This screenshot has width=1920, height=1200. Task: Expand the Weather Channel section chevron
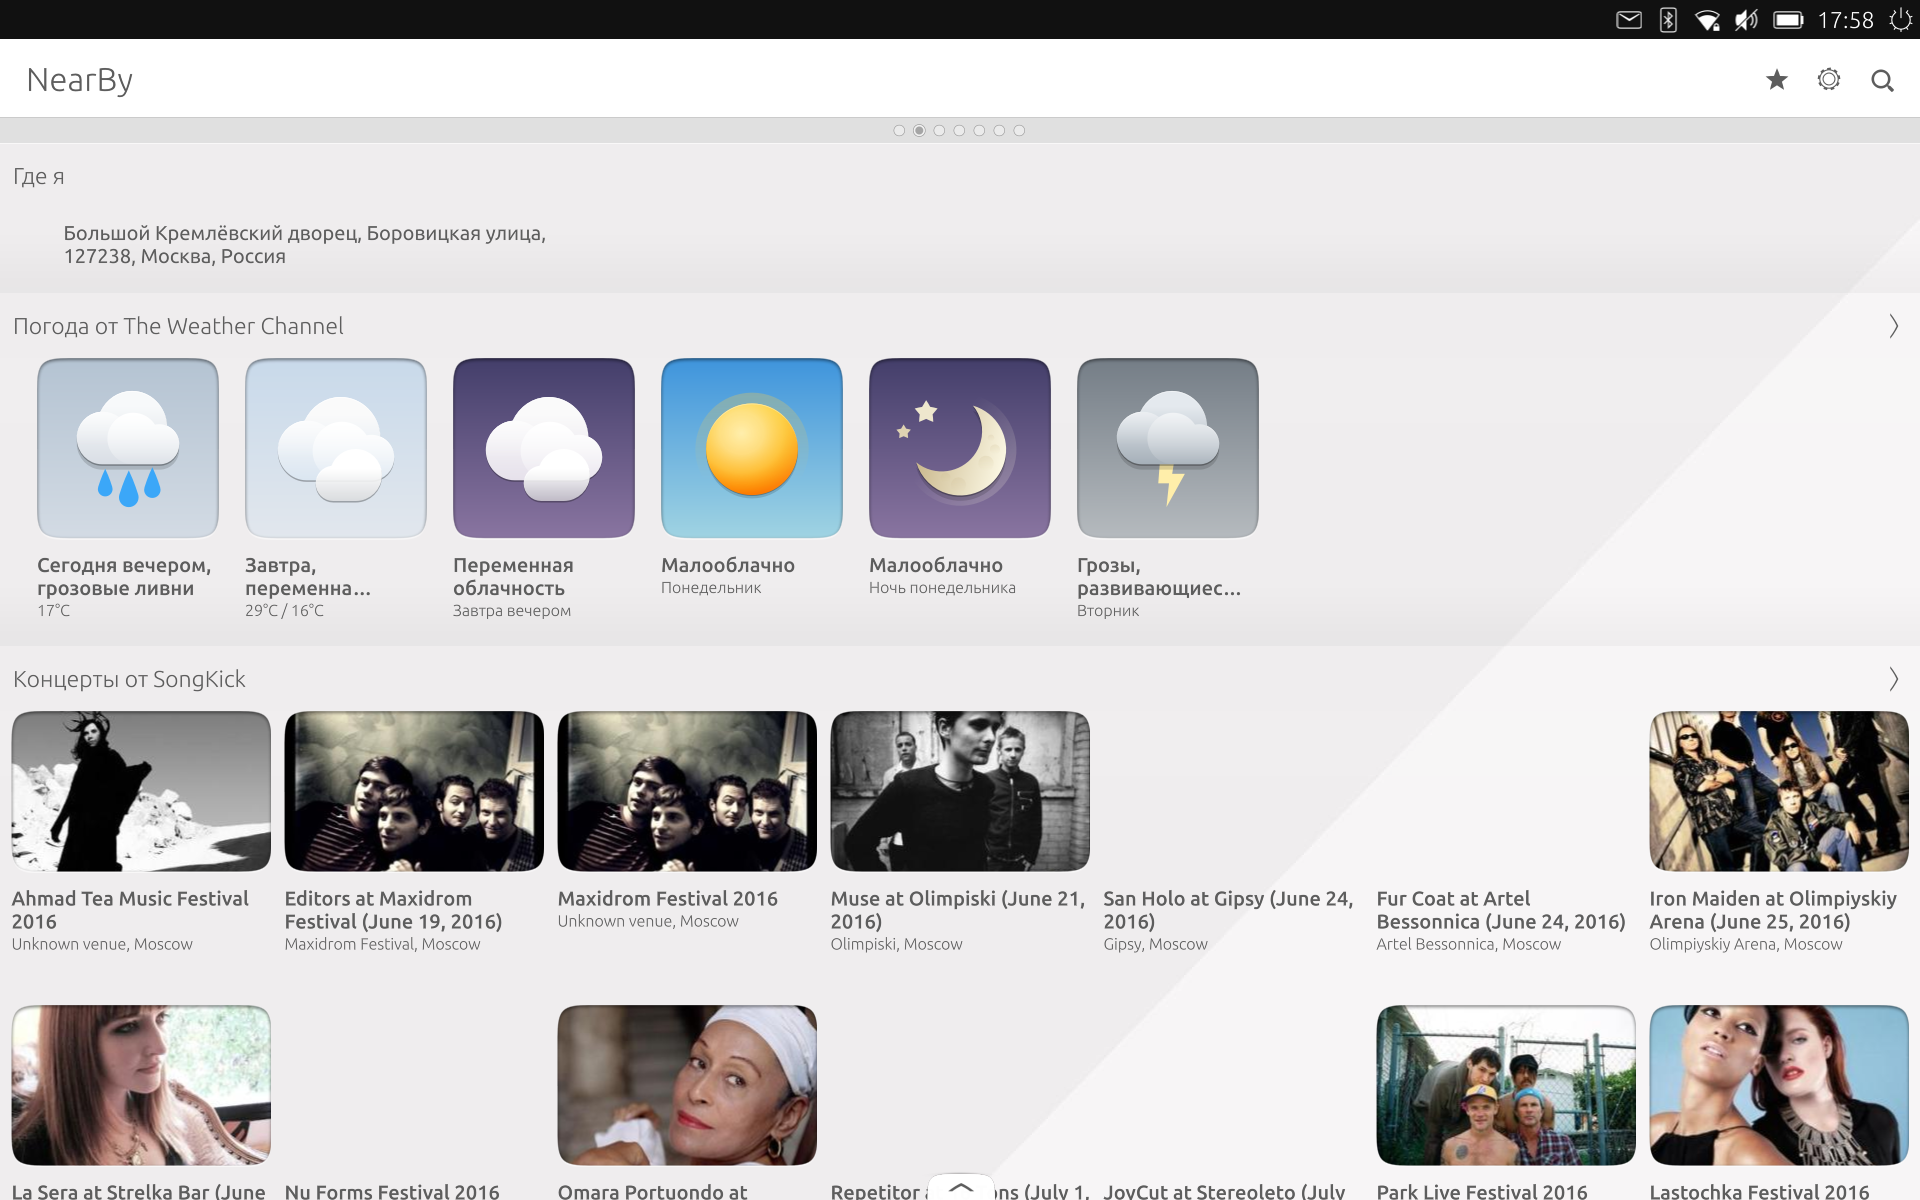[x=1893, y=326]
